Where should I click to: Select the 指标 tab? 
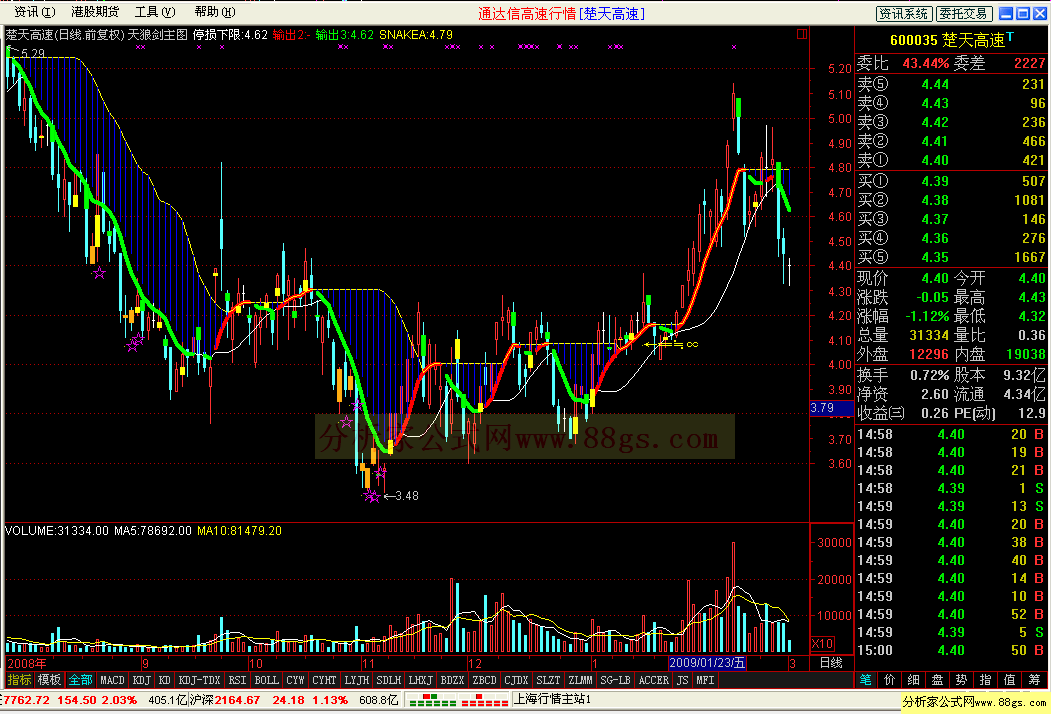(x=19, y=680)
